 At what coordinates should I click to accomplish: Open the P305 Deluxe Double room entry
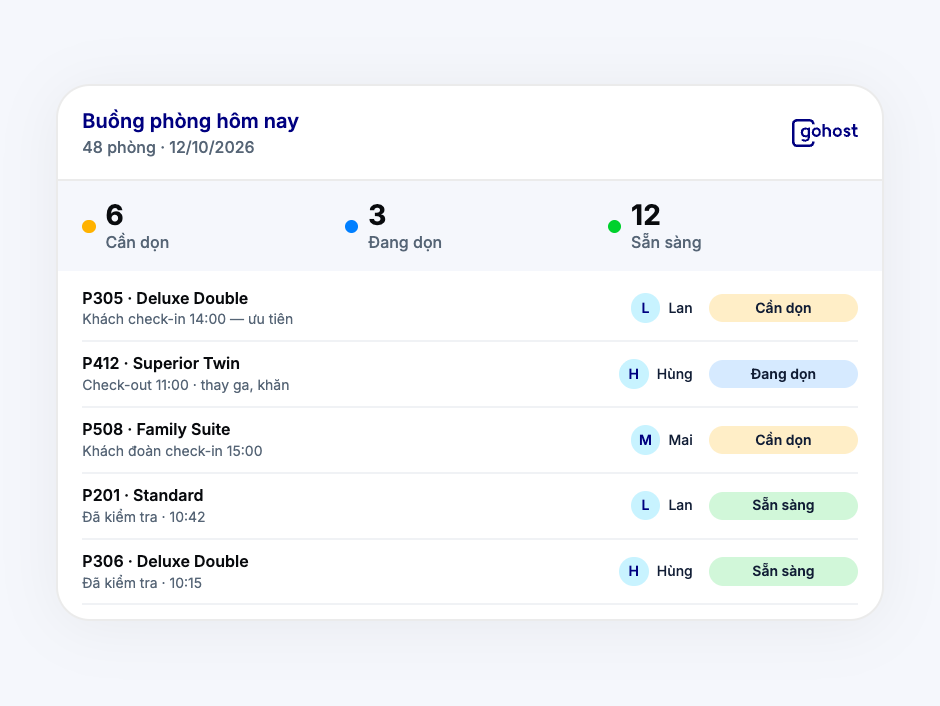click(470, 308)
